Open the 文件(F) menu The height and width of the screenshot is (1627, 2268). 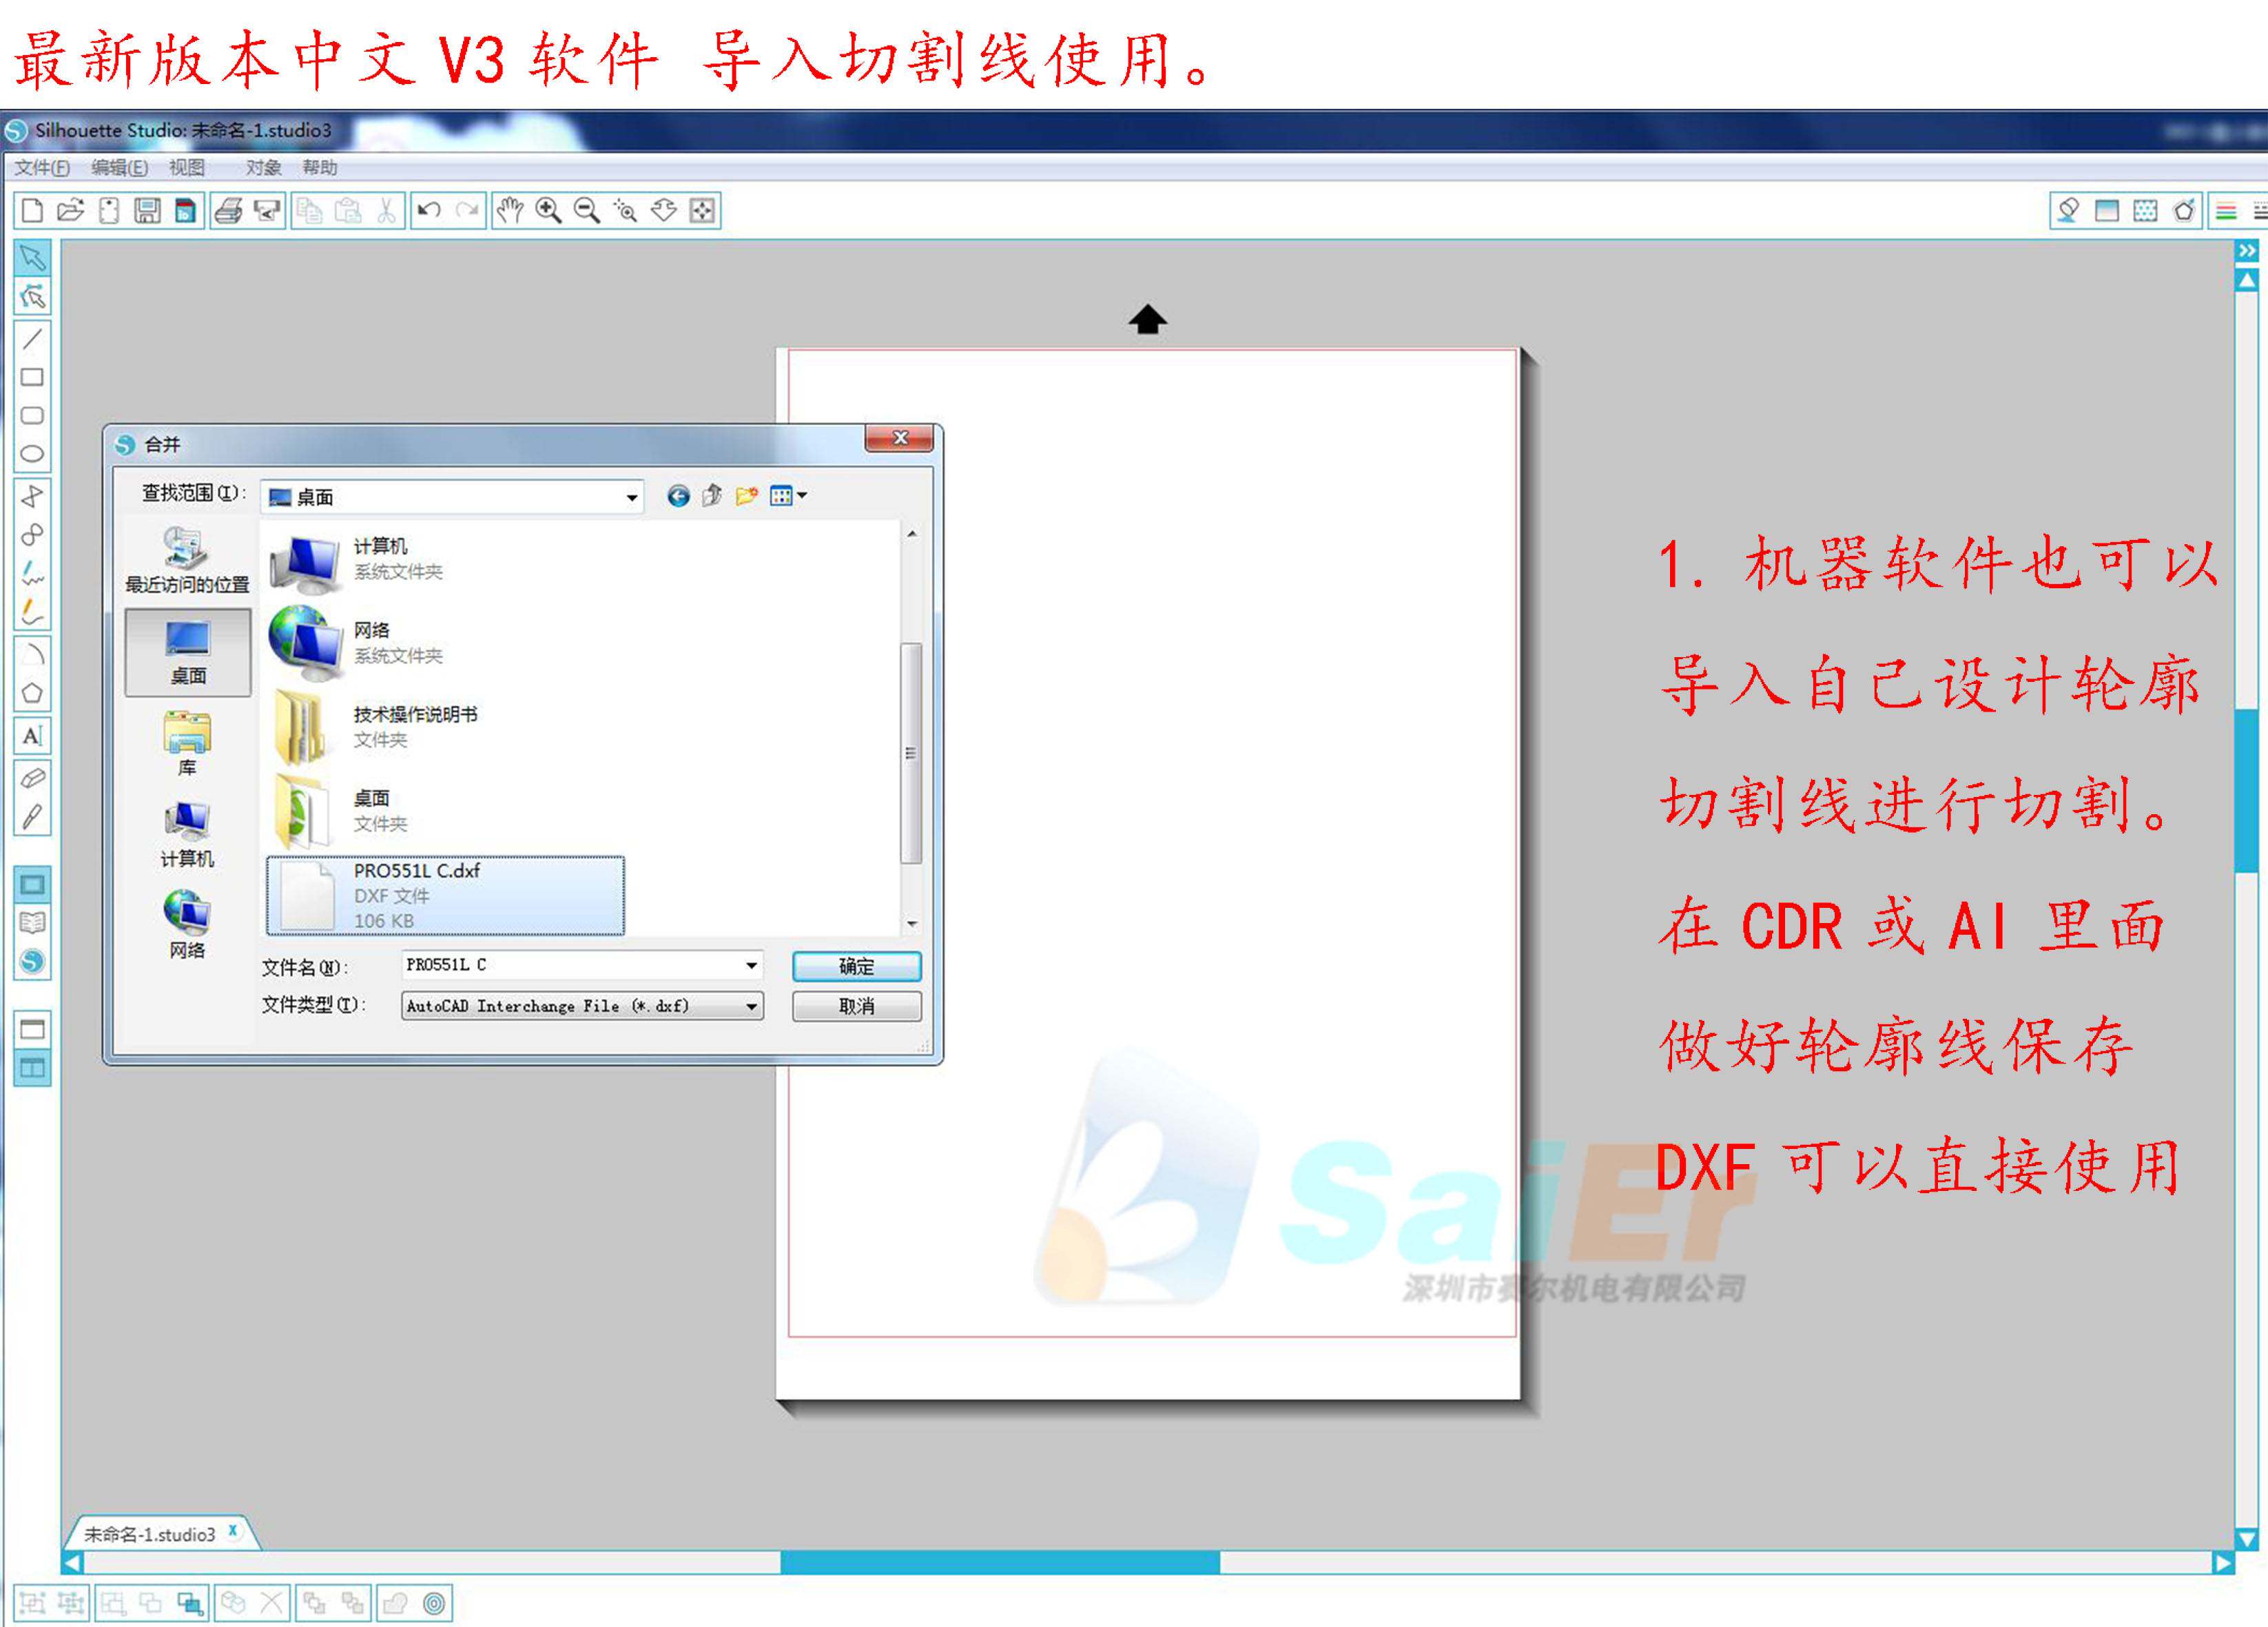tap(41, 167)
